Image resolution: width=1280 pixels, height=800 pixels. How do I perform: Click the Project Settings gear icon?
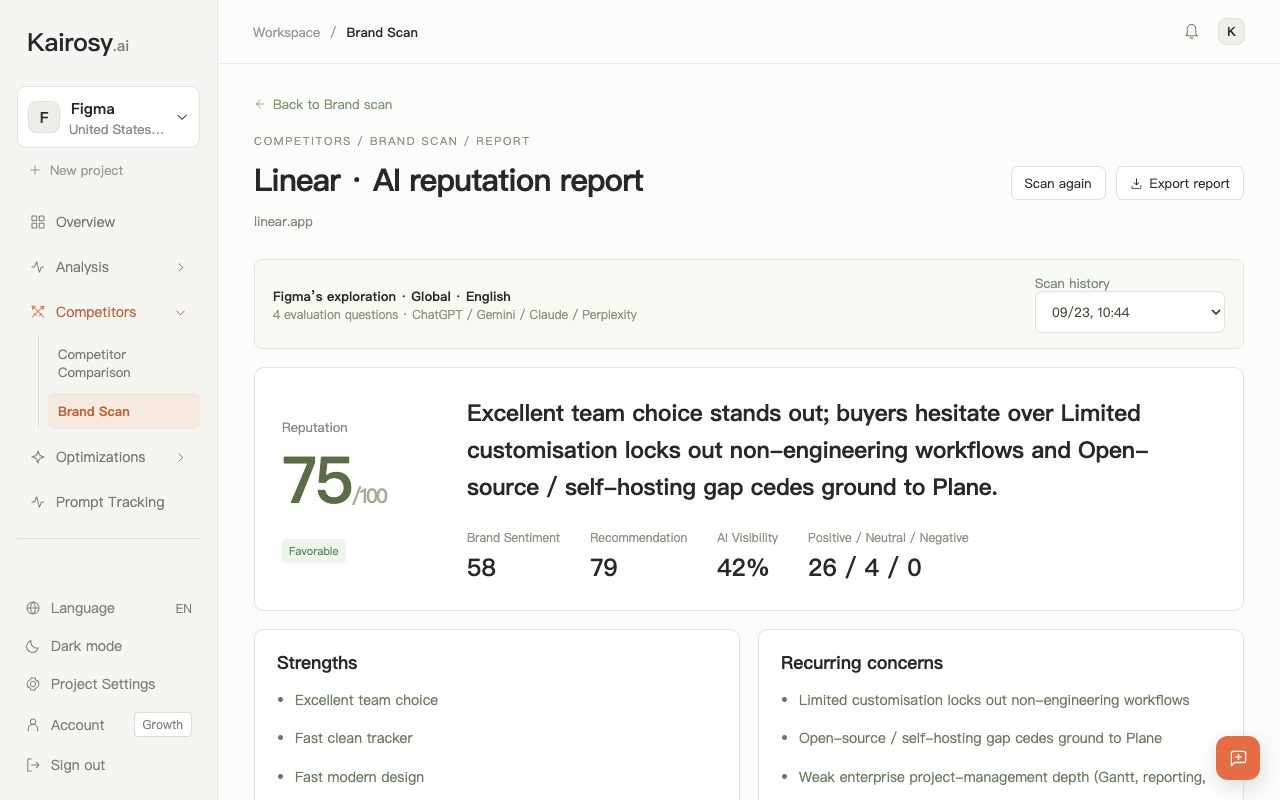(33, 684)
